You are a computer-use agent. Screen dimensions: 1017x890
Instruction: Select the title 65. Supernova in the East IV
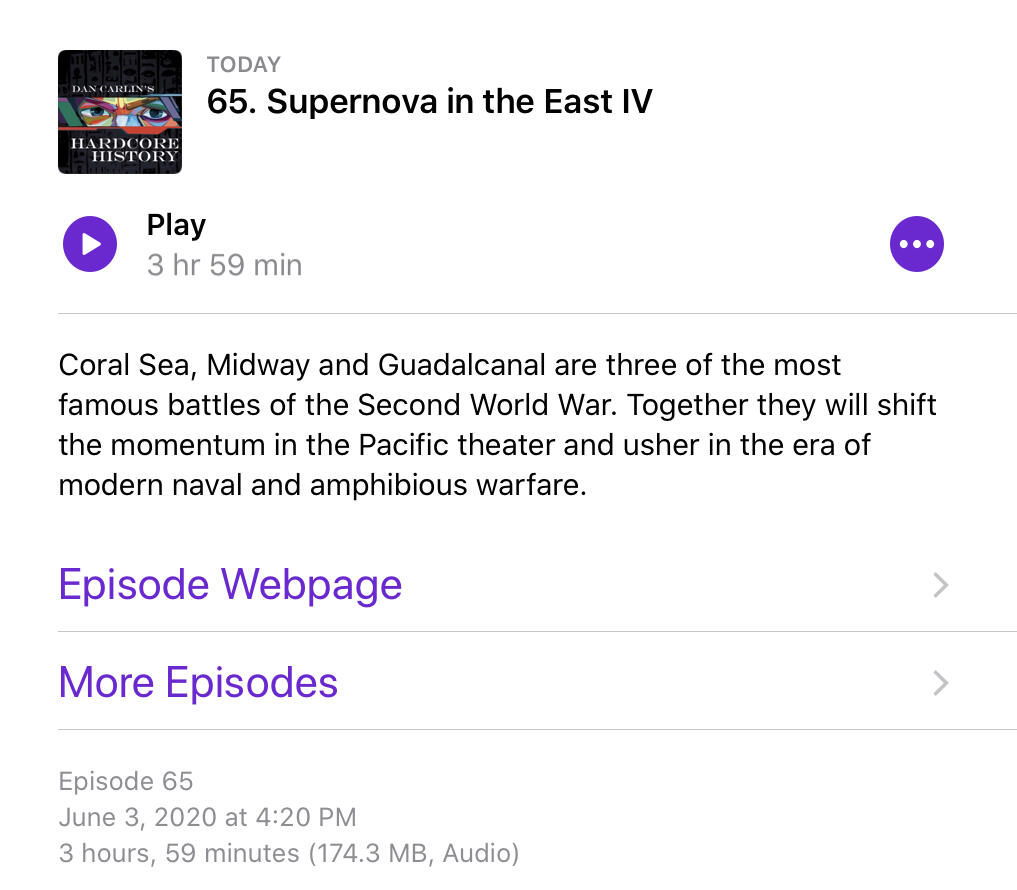[x=429, y=102]
